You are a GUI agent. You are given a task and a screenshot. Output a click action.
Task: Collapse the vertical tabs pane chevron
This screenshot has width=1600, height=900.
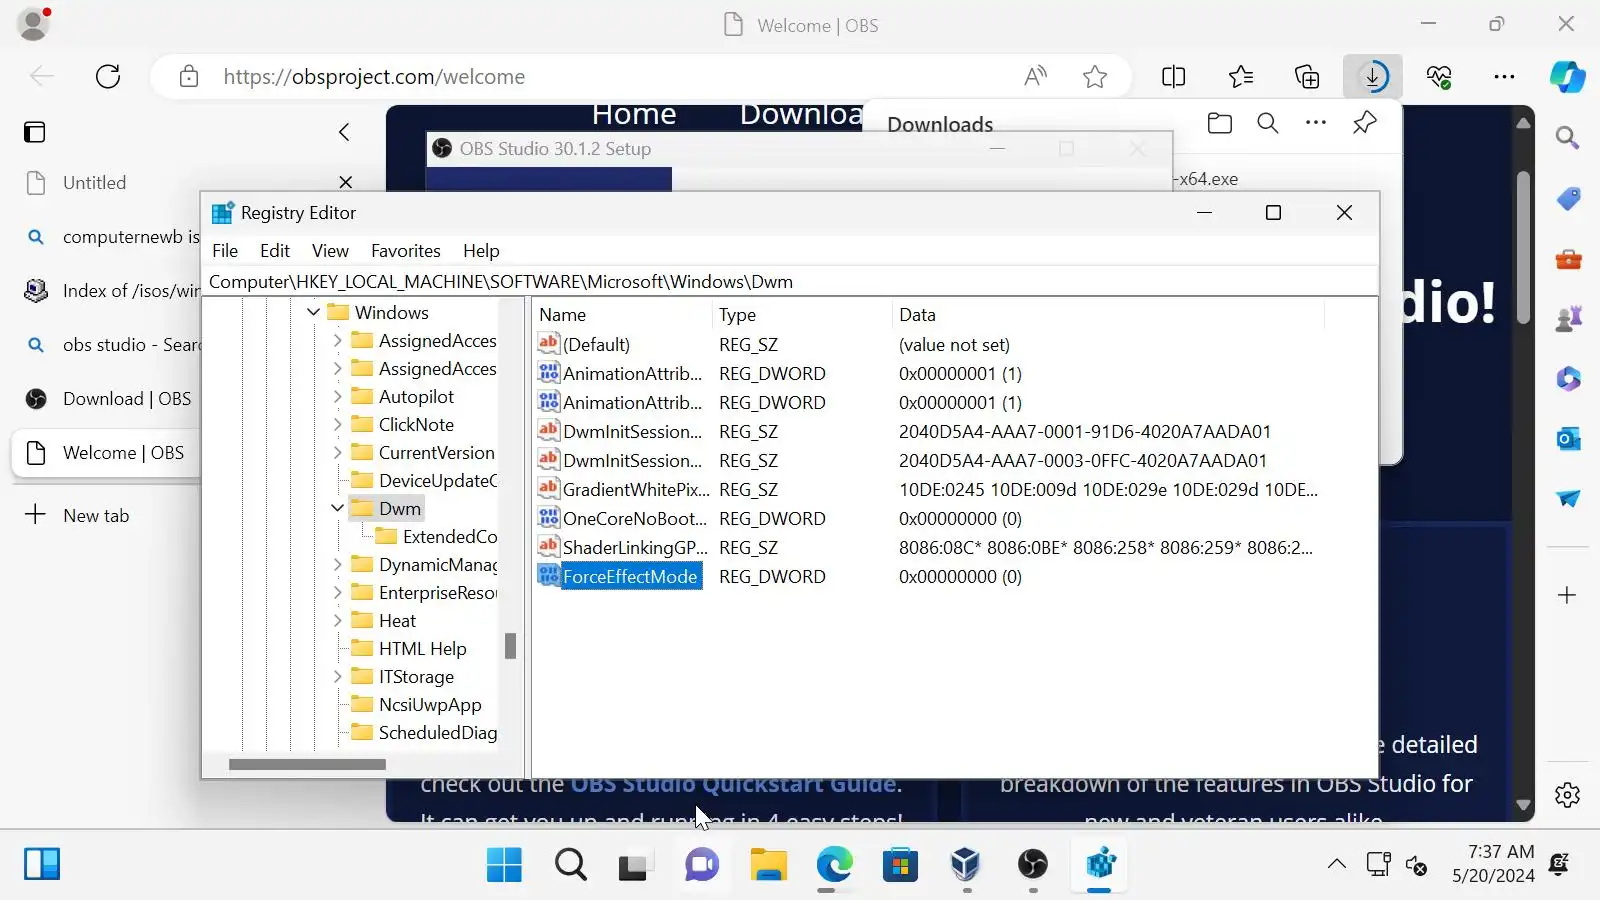[344, 132]
